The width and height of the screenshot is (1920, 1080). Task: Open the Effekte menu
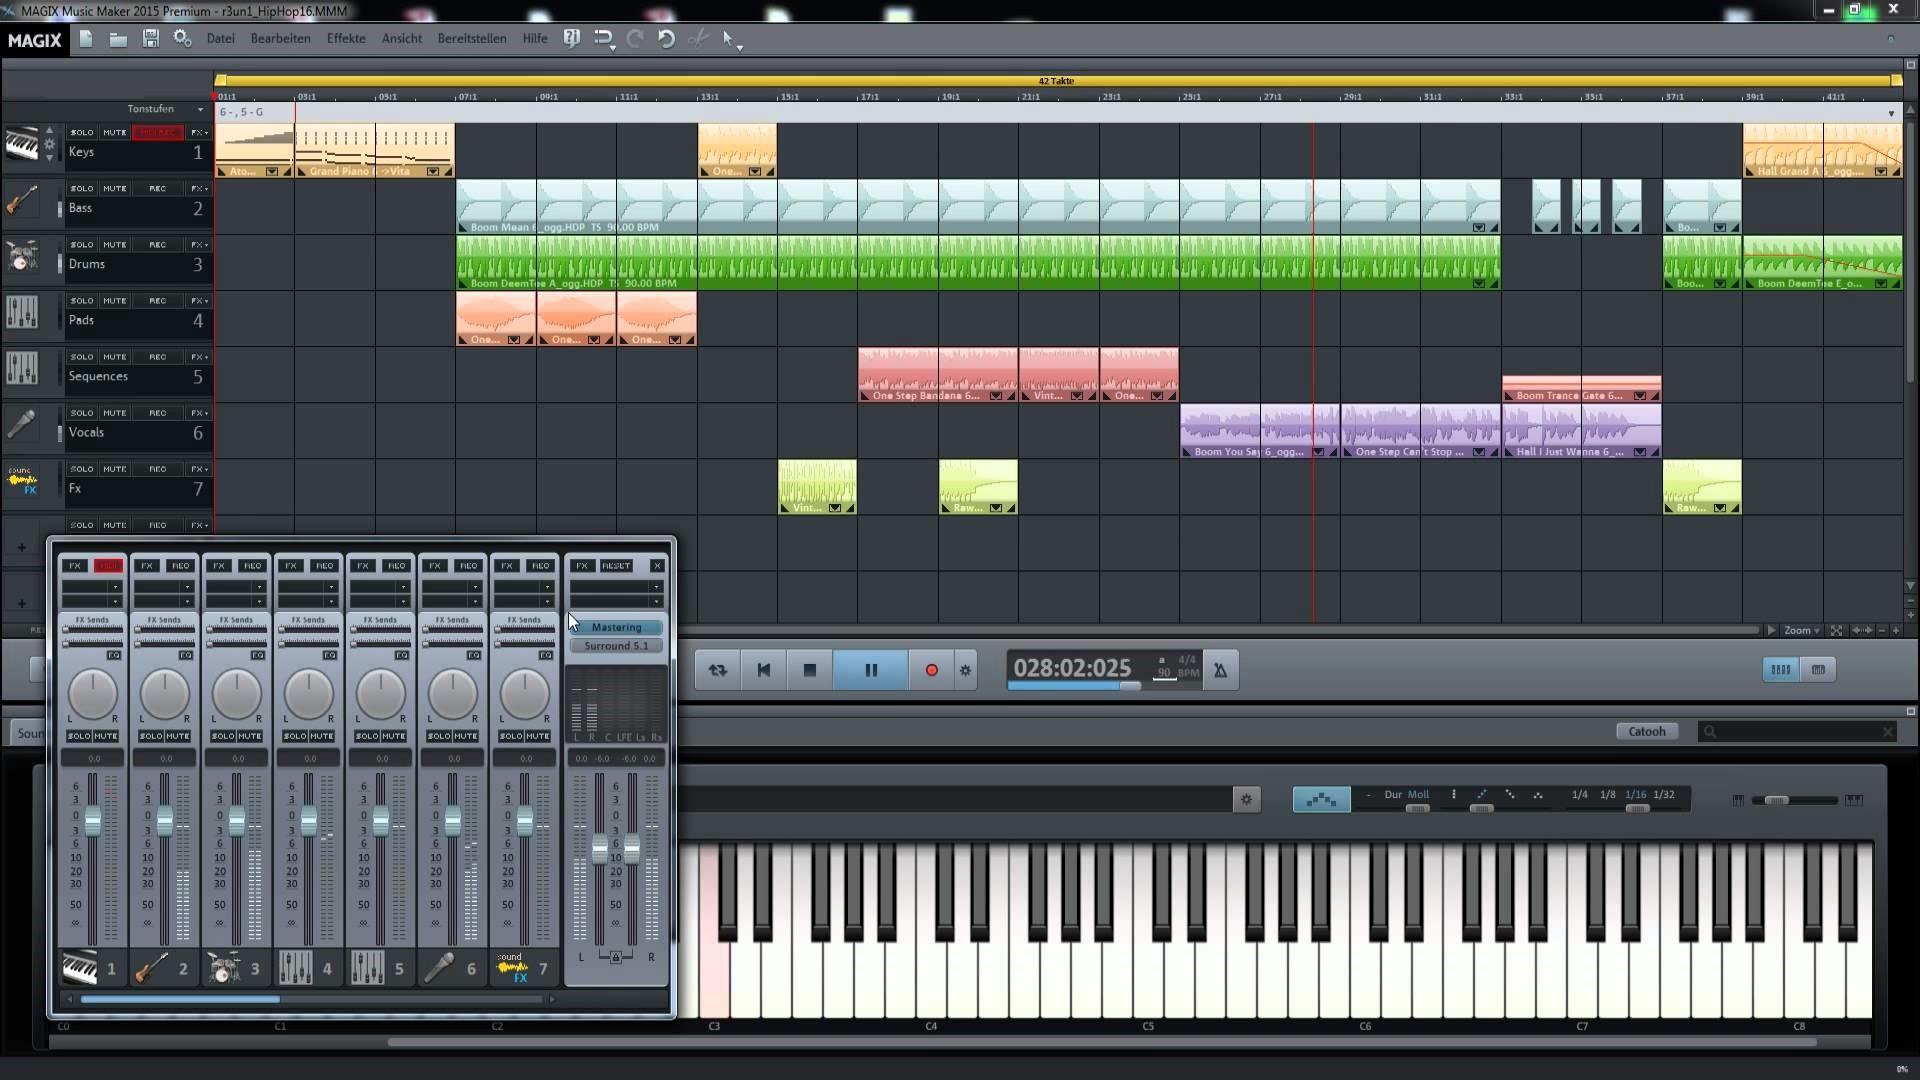coord(346,38)
